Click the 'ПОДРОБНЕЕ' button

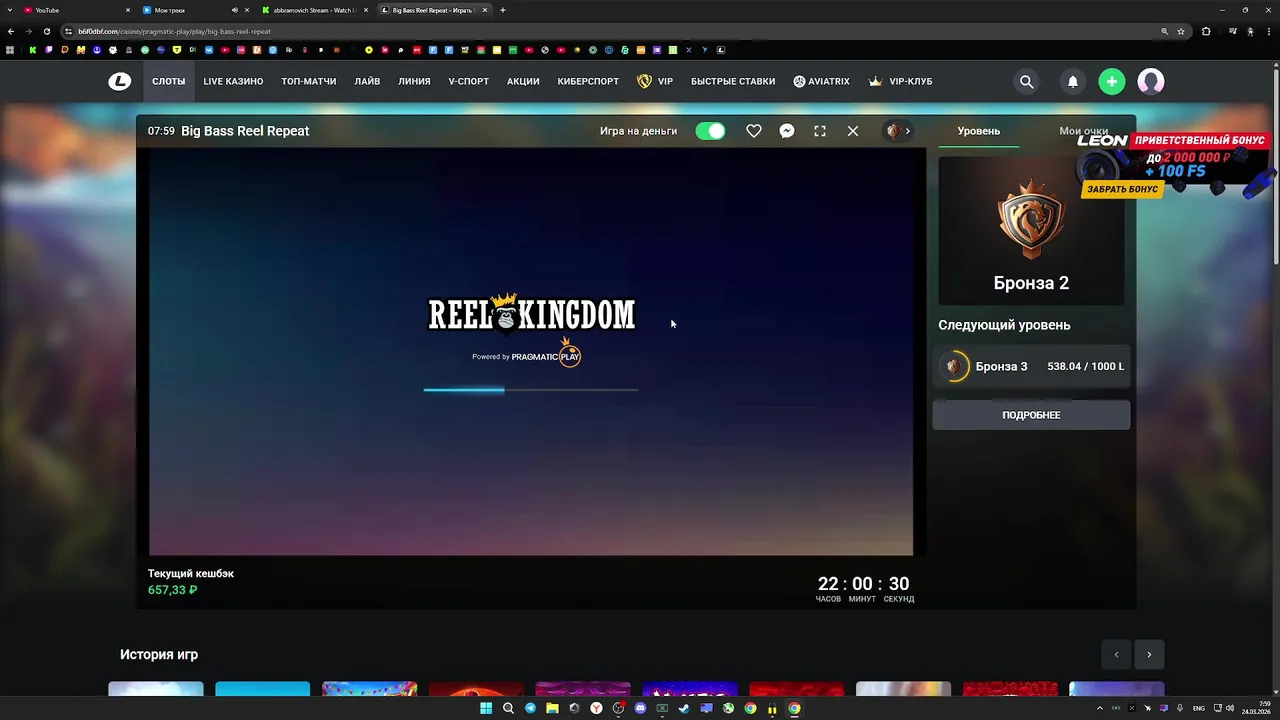pyautogui.click(x=1031, y=415)
